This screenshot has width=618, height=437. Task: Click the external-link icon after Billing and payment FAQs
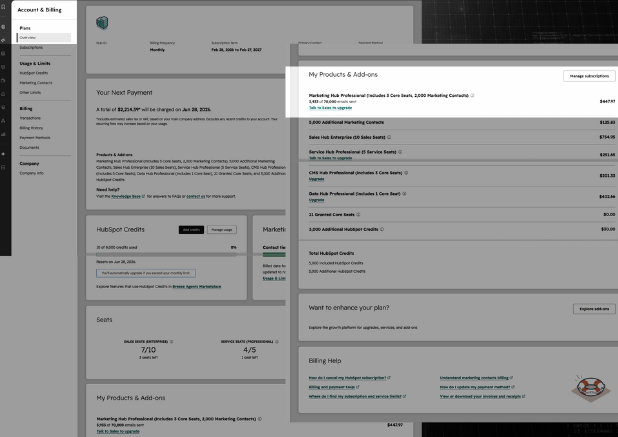pos(357,387)
